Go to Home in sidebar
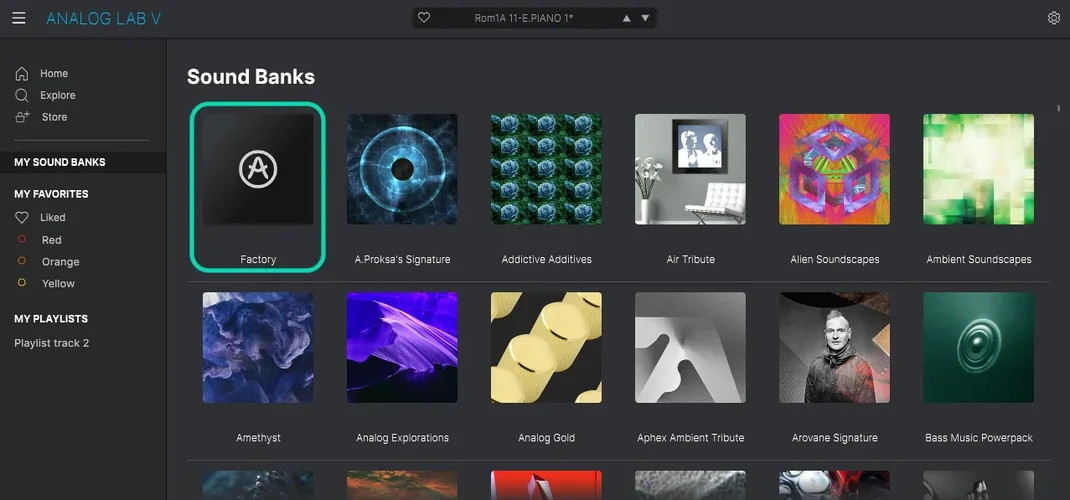The height and width of the screenshot is (500, 1070). pos(53,73)
